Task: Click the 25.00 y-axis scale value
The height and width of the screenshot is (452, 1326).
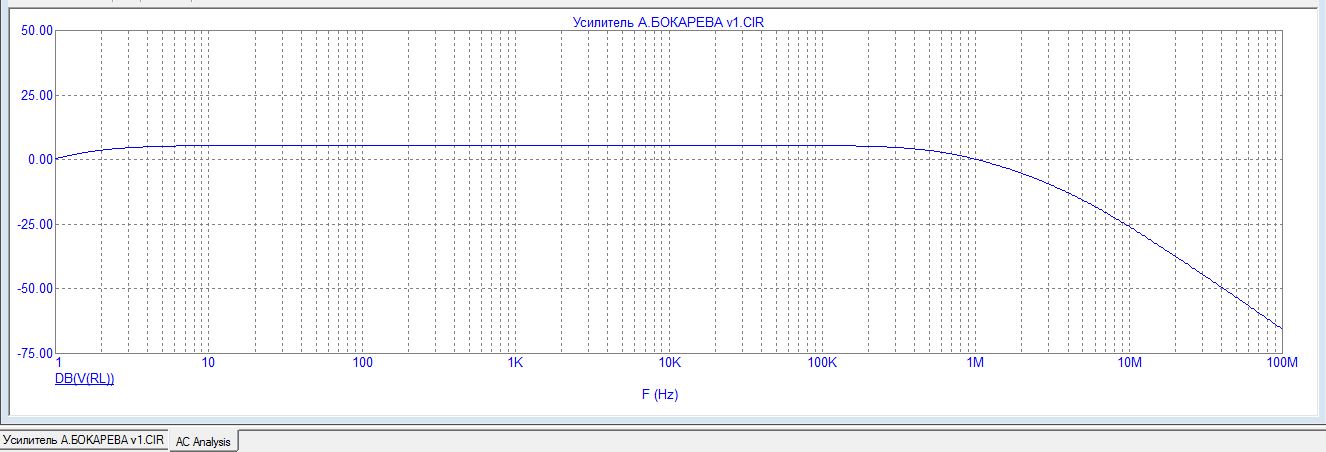Action: (37, 96)
